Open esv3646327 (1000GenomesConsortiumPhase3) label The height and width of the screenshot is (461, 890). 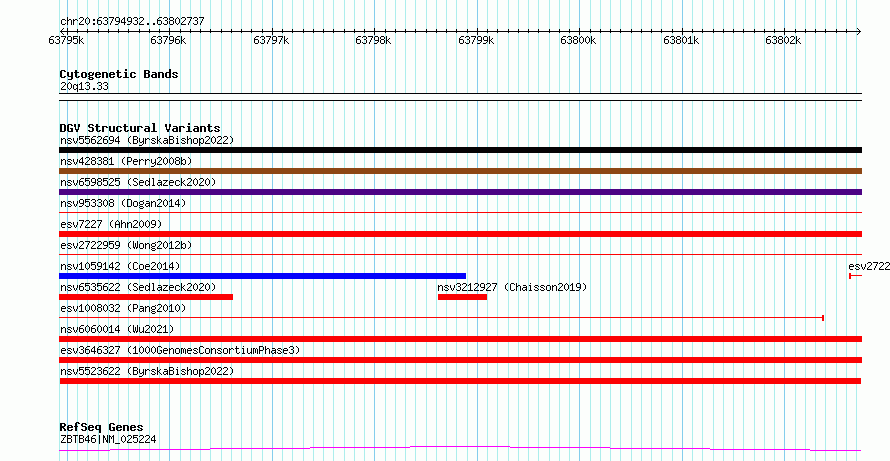pyautogui.click(x=180, y=350)
